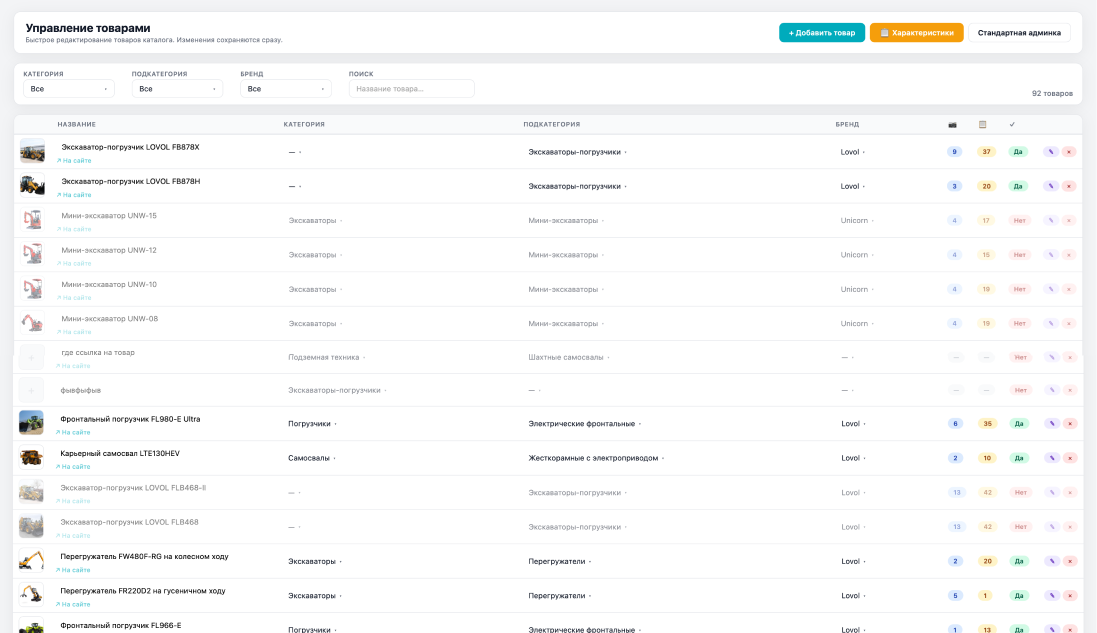Image resolution: width=1097 pixels, height=633 pixels.
Task: Delete the 'фывфыфыв' product row
Action: click(x=1070, y=390)
